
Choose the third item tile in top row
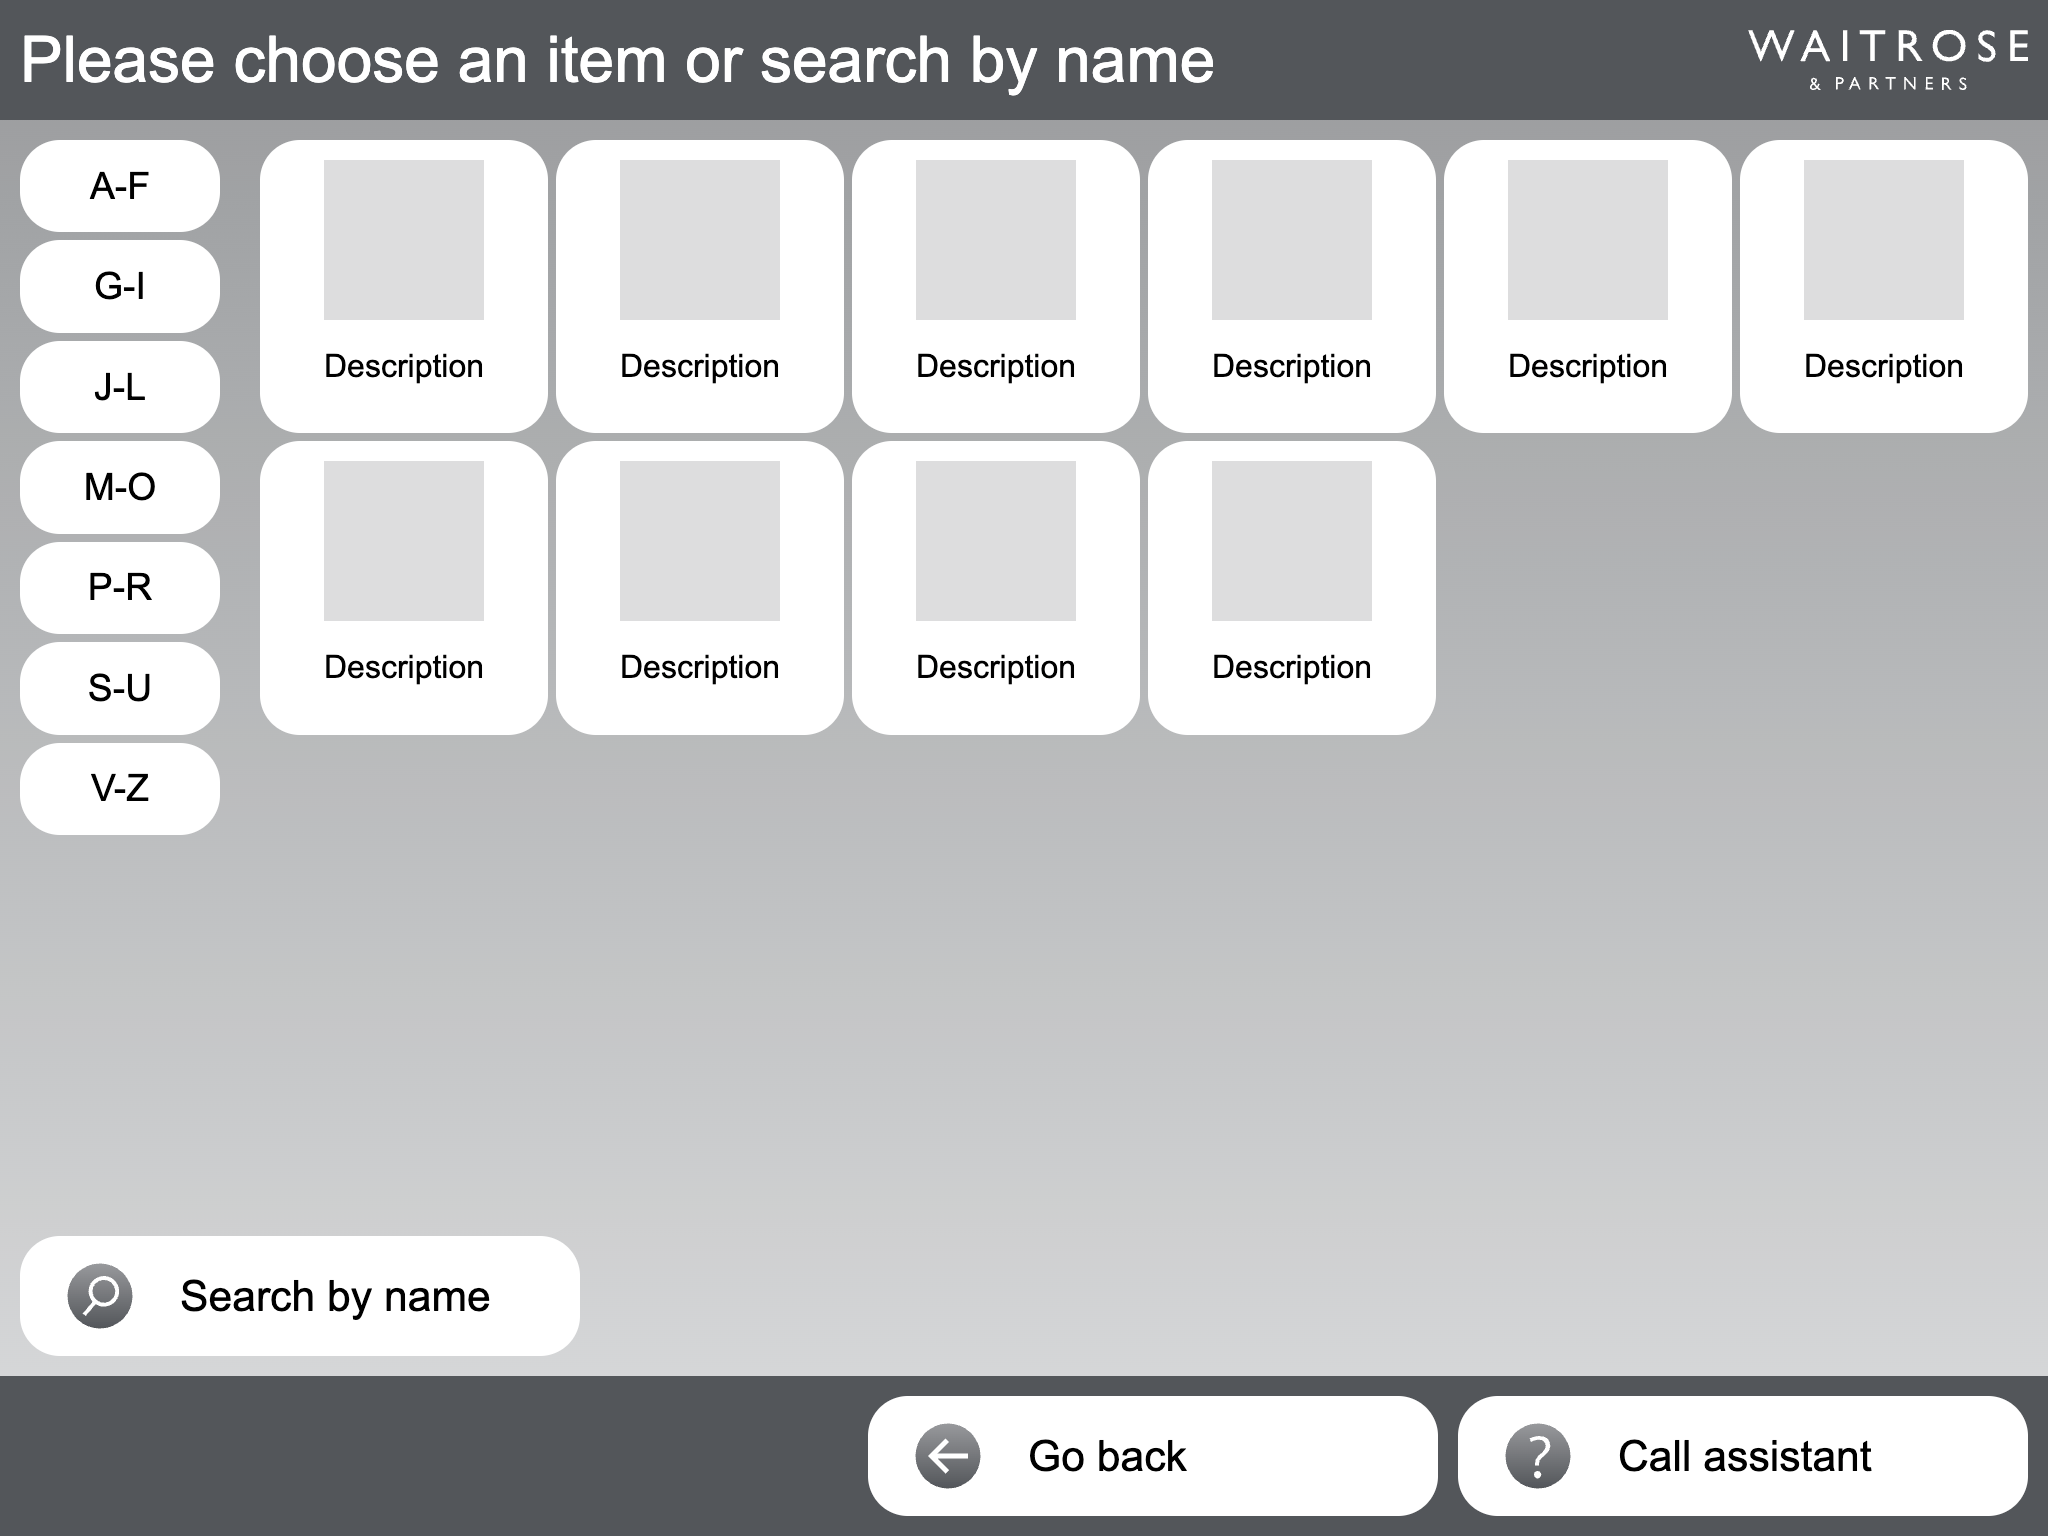pyautogui.click(x=996, y=286)
